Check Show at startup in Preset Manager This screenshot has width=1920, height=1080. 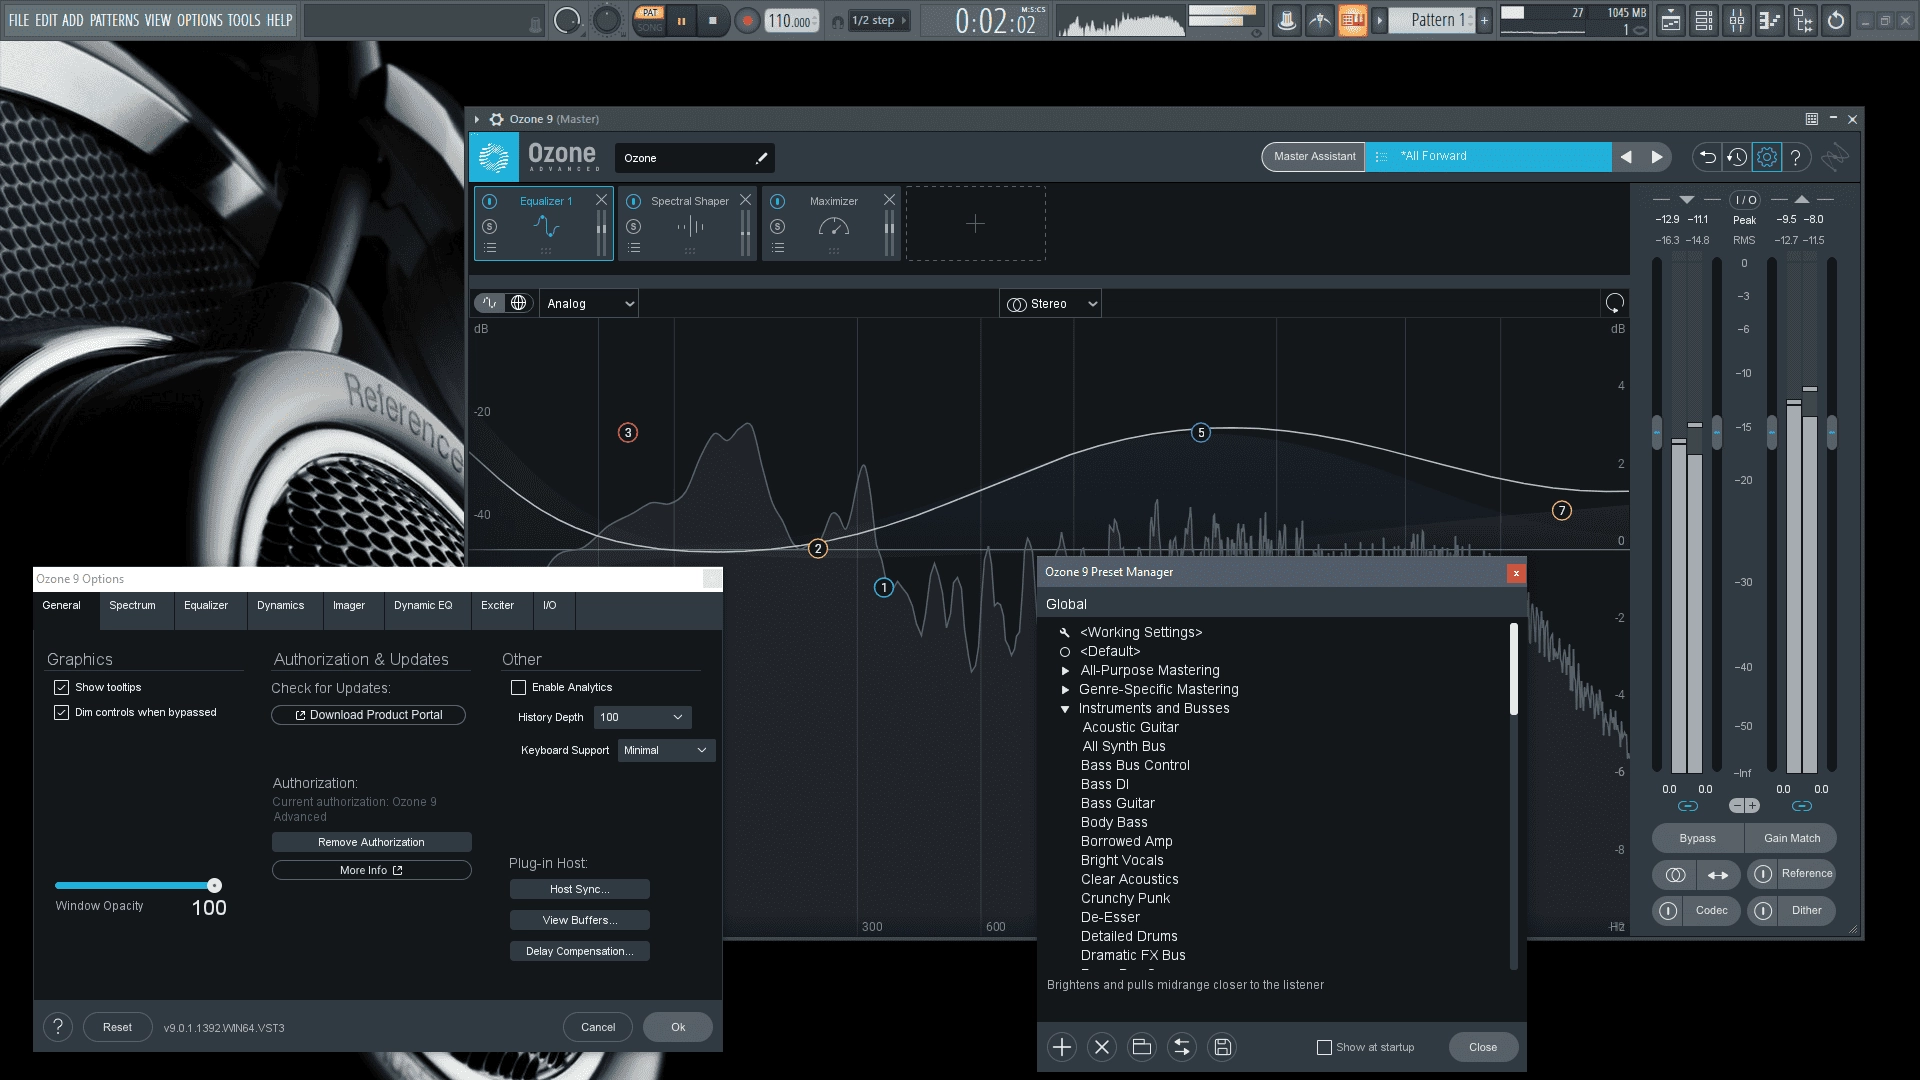click(1324, 1048)
